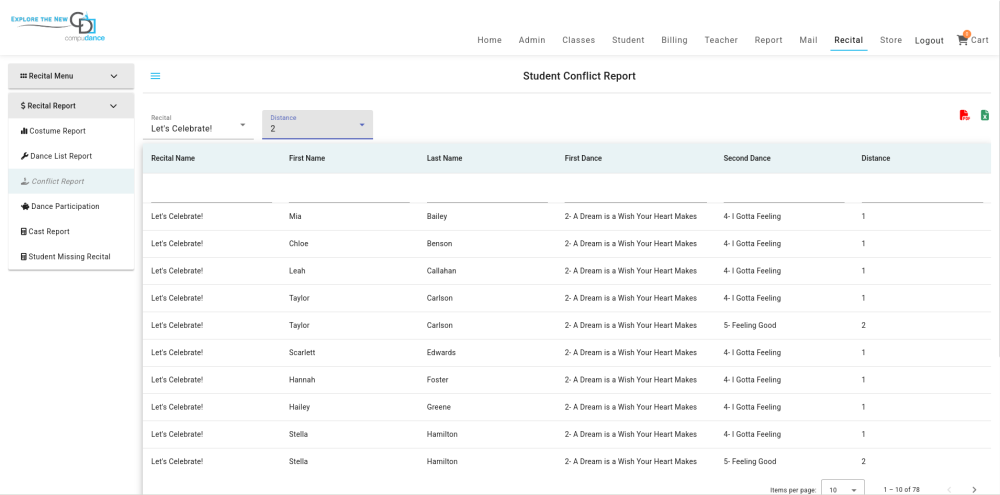Screen dimensions: 1000x495
Task: Open the shopping cart icon
Action: (962, 40)
